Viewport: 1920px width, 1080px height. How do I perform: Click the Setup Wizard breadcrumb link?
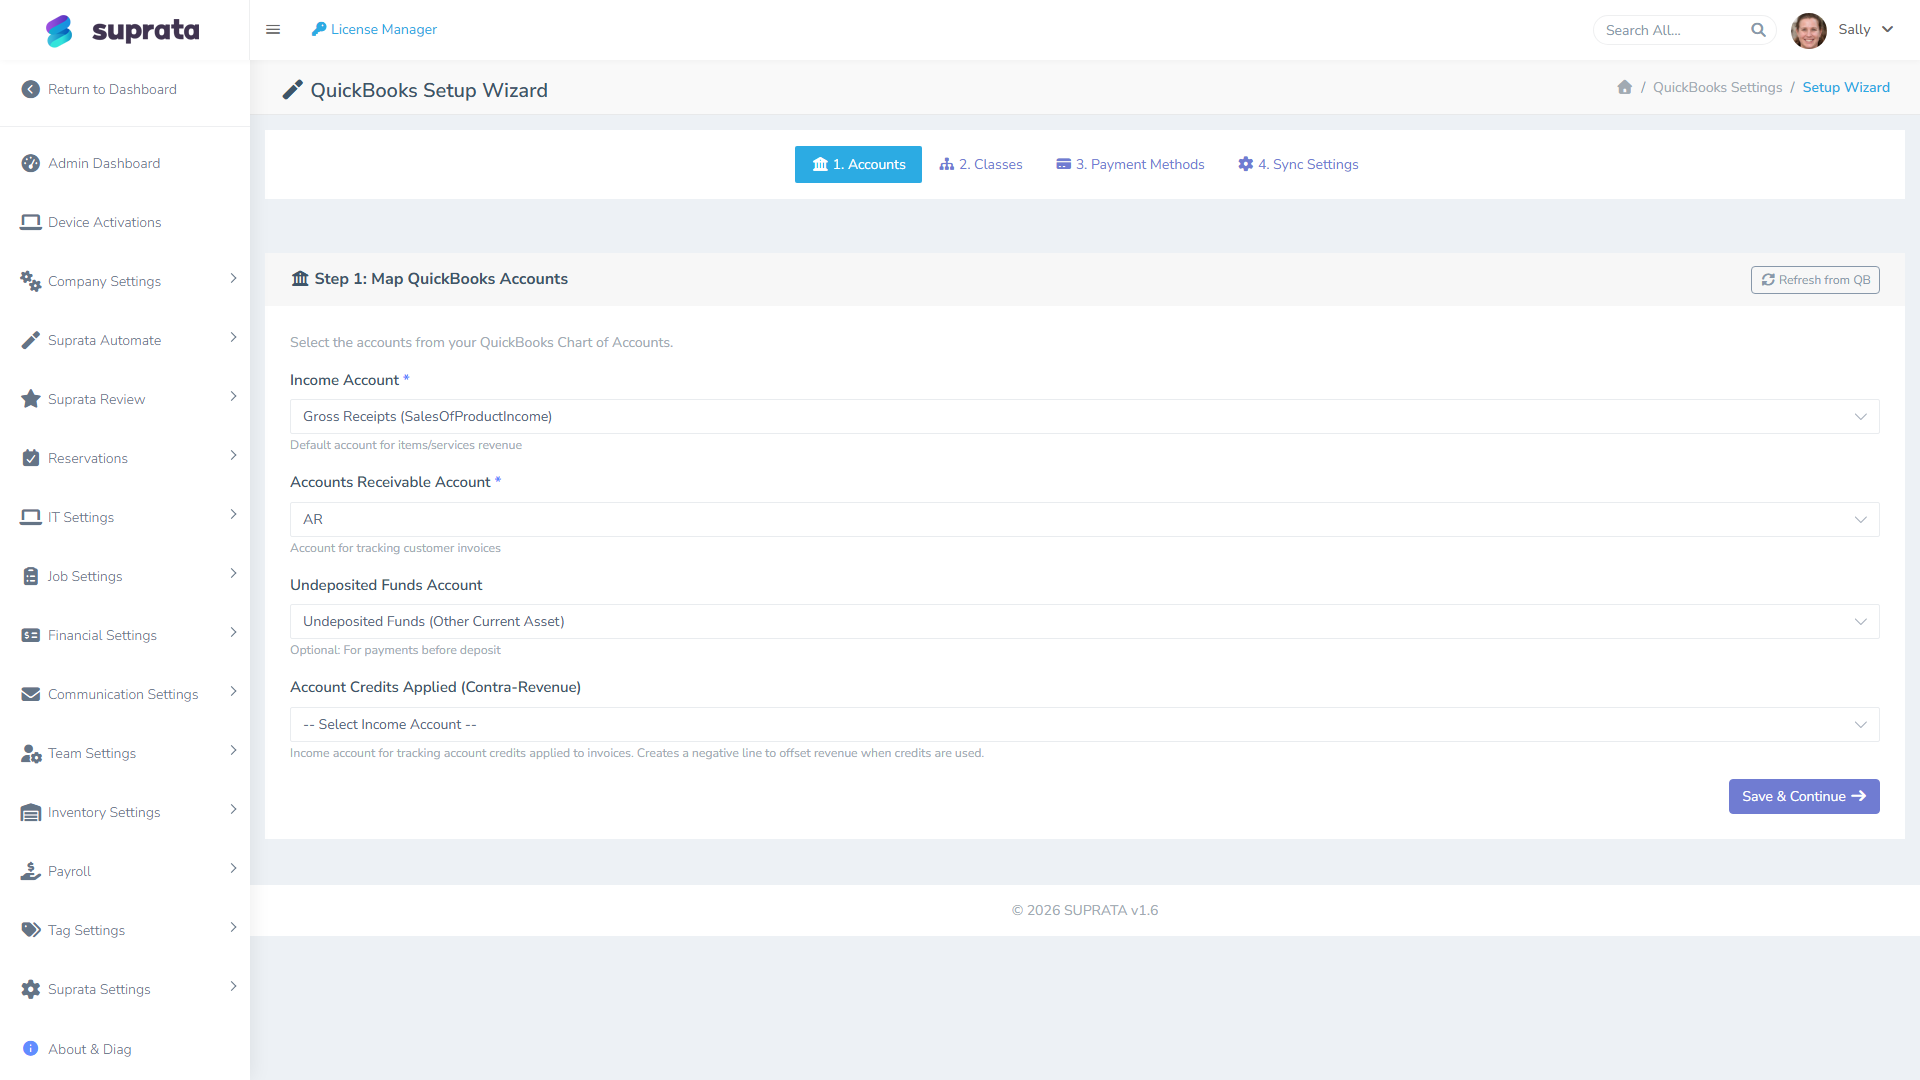(1846, 87)
